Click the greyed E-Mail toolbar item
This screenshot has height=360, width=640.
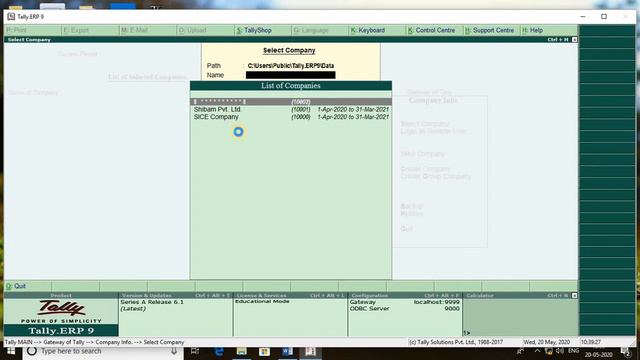point(134,30)
